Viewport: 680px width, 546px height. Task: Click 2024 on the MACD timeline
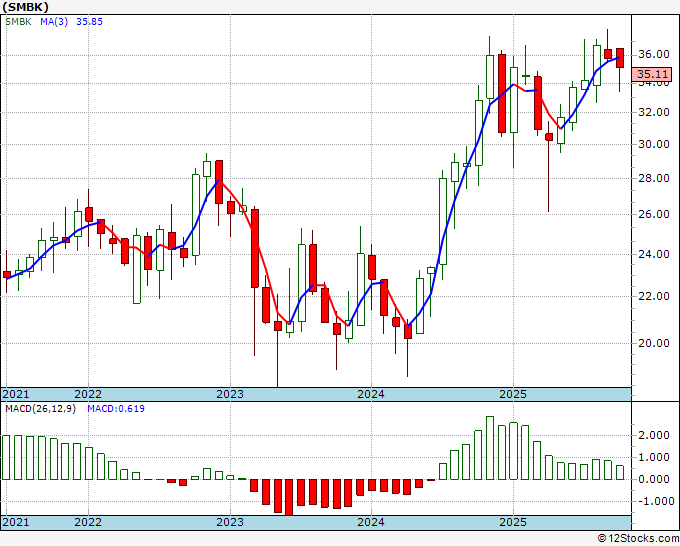[371, 522]
